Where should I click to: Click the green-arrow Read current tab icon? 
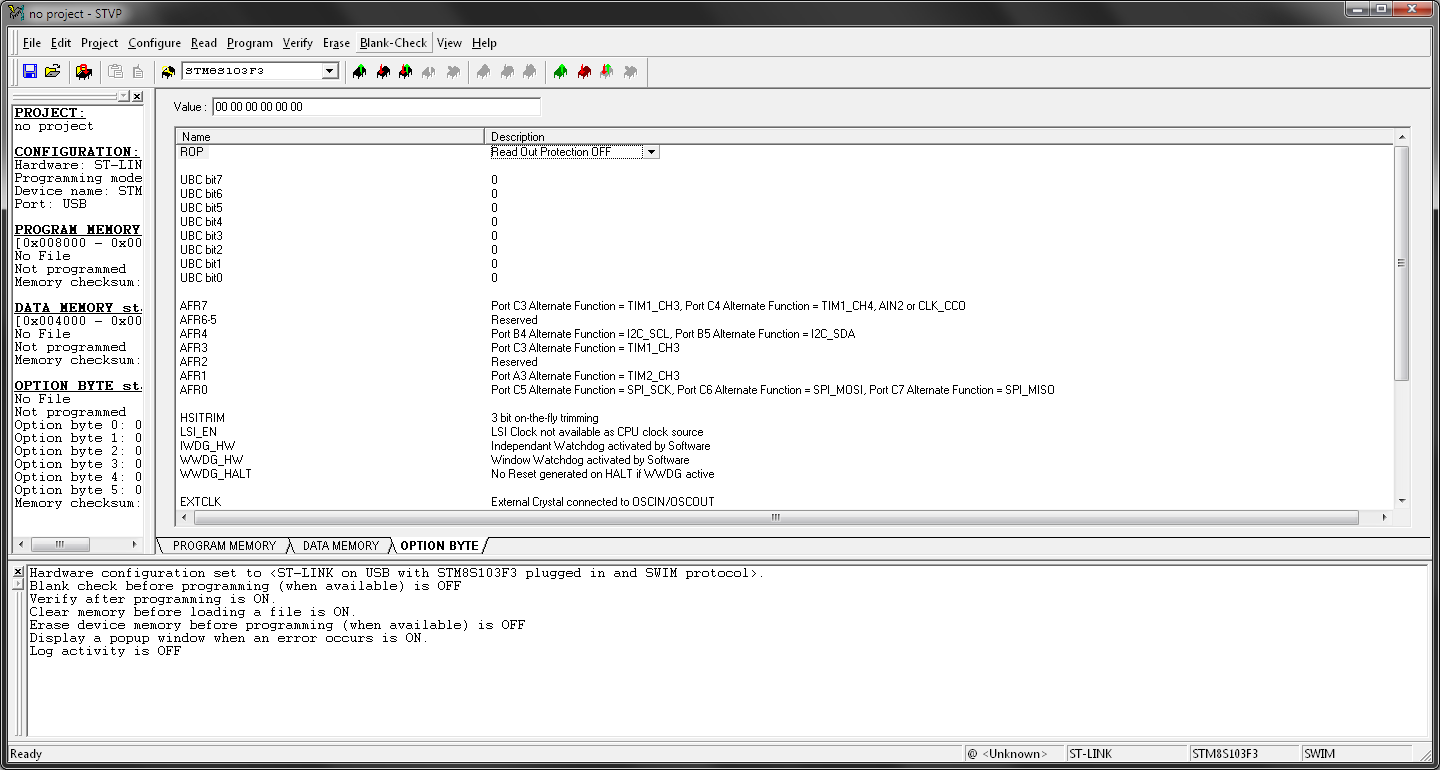pyautogui.click(x=358, y=71)
